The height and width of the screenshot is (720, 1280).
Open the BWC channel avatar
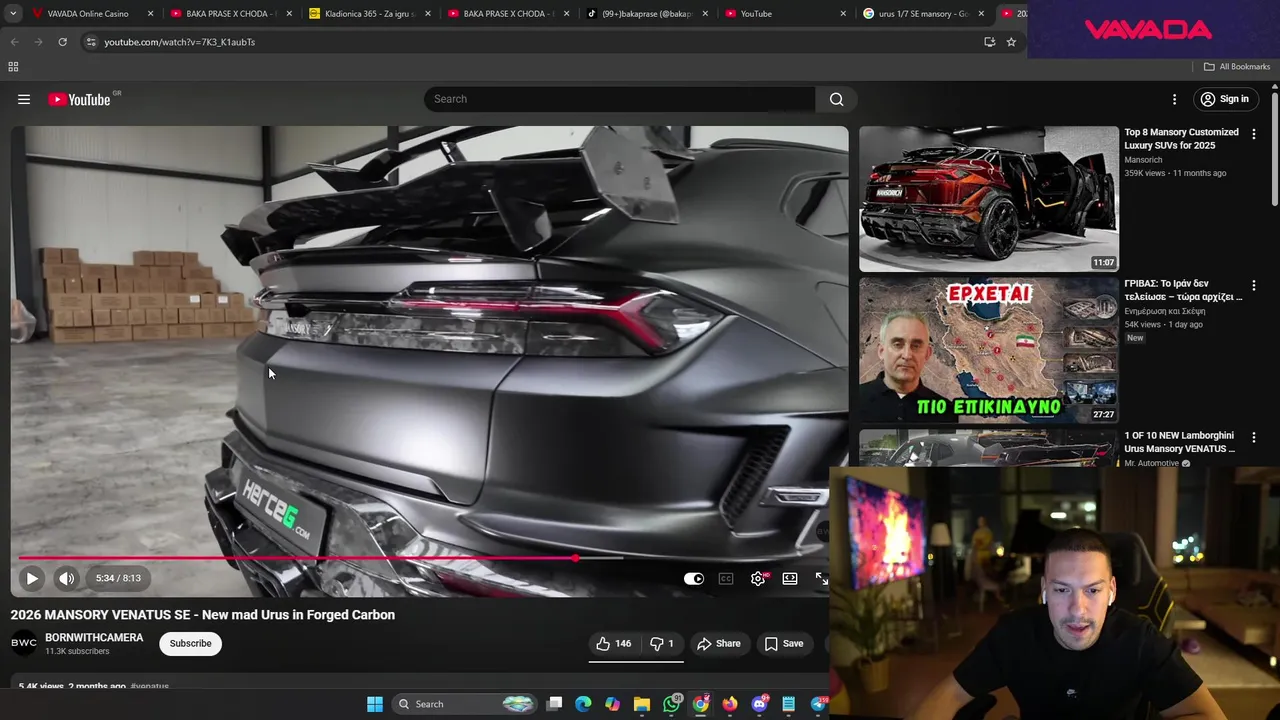click(x=24, y=643)
